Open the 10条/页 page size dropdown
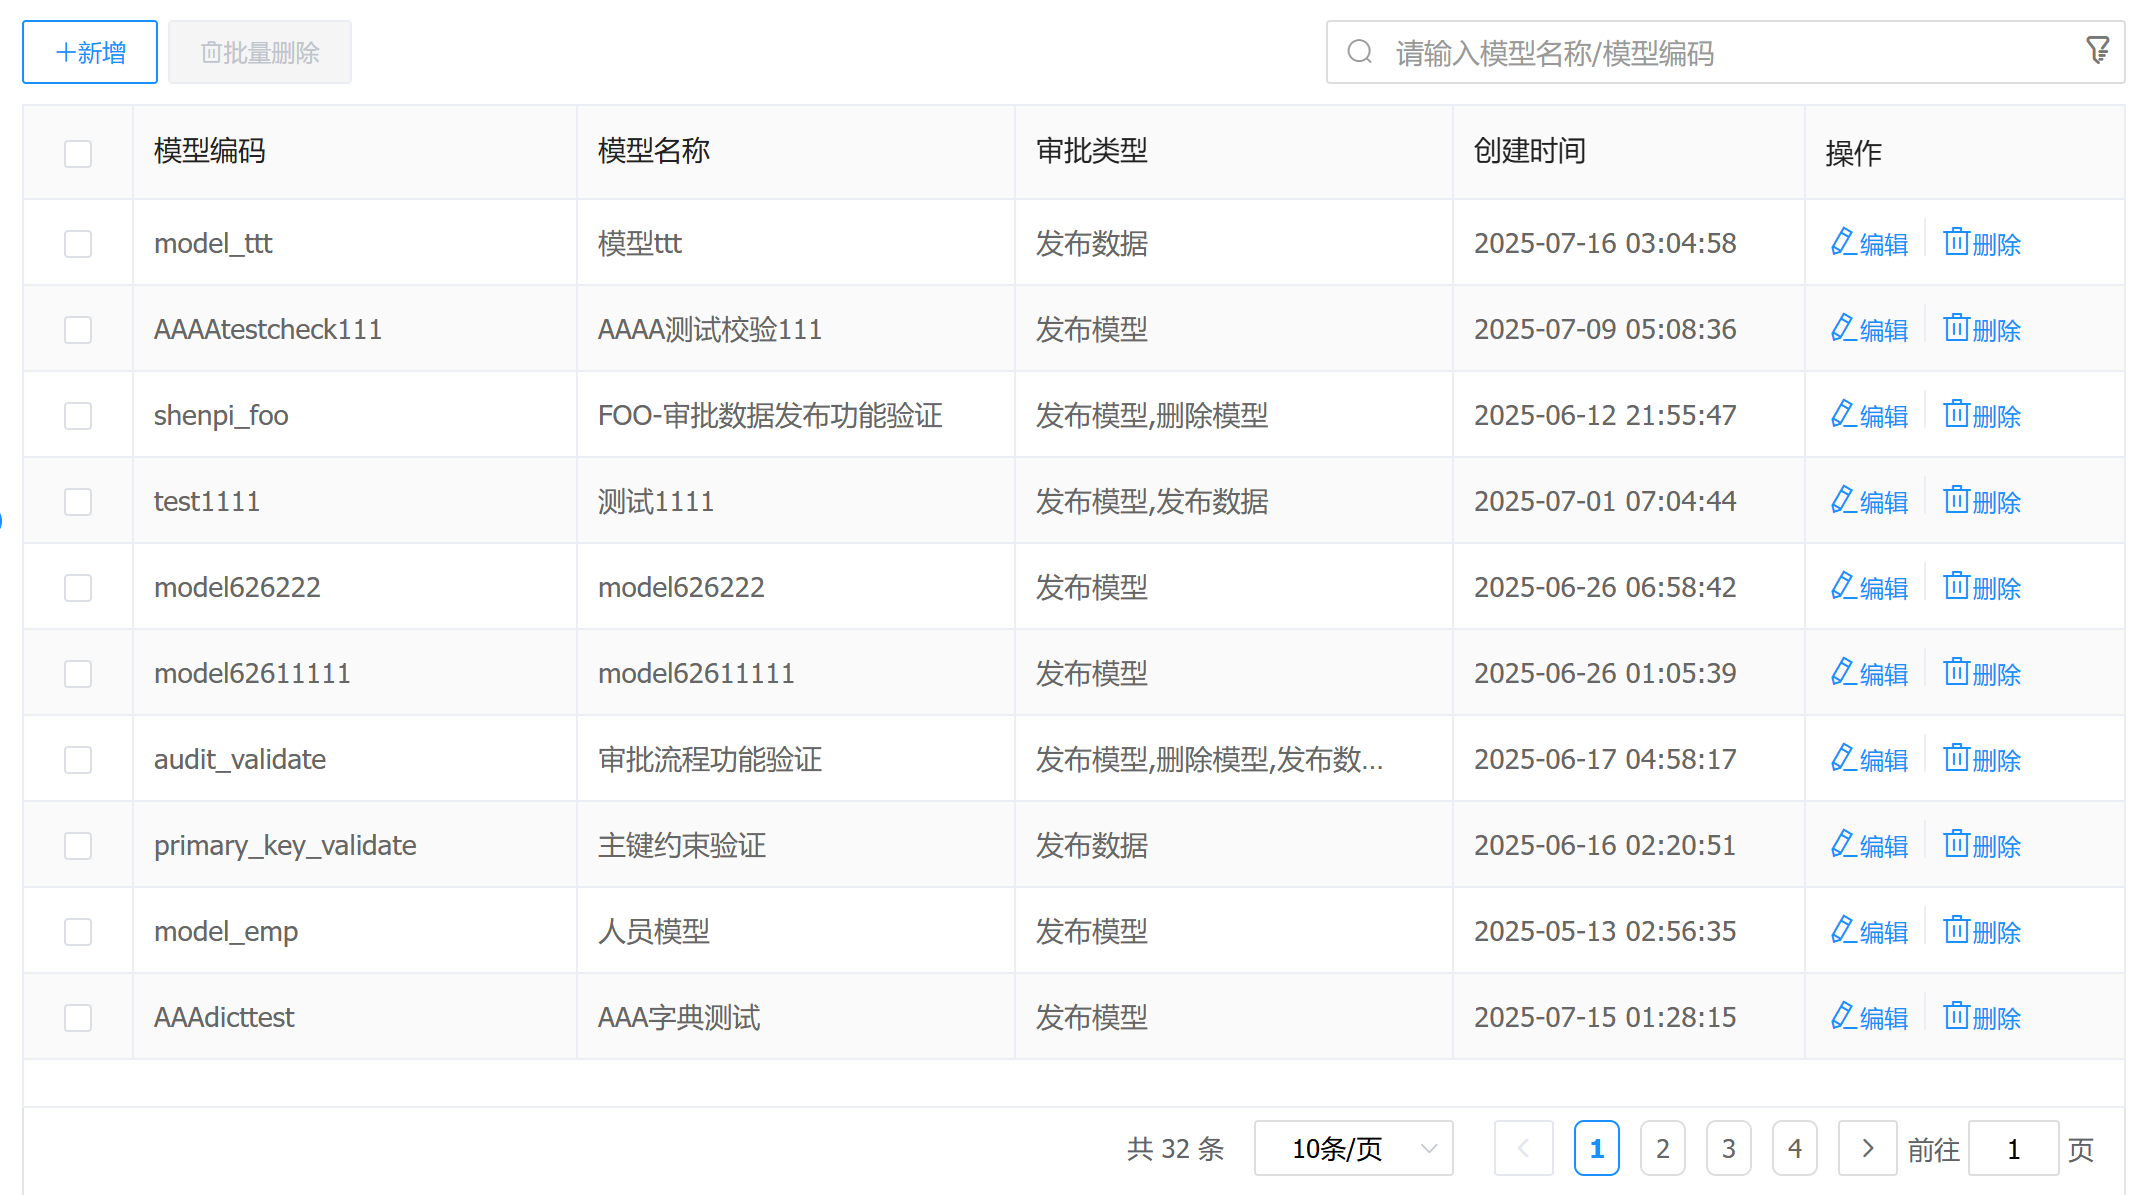The image size is (2153, 1195). click(1353, 1148)
